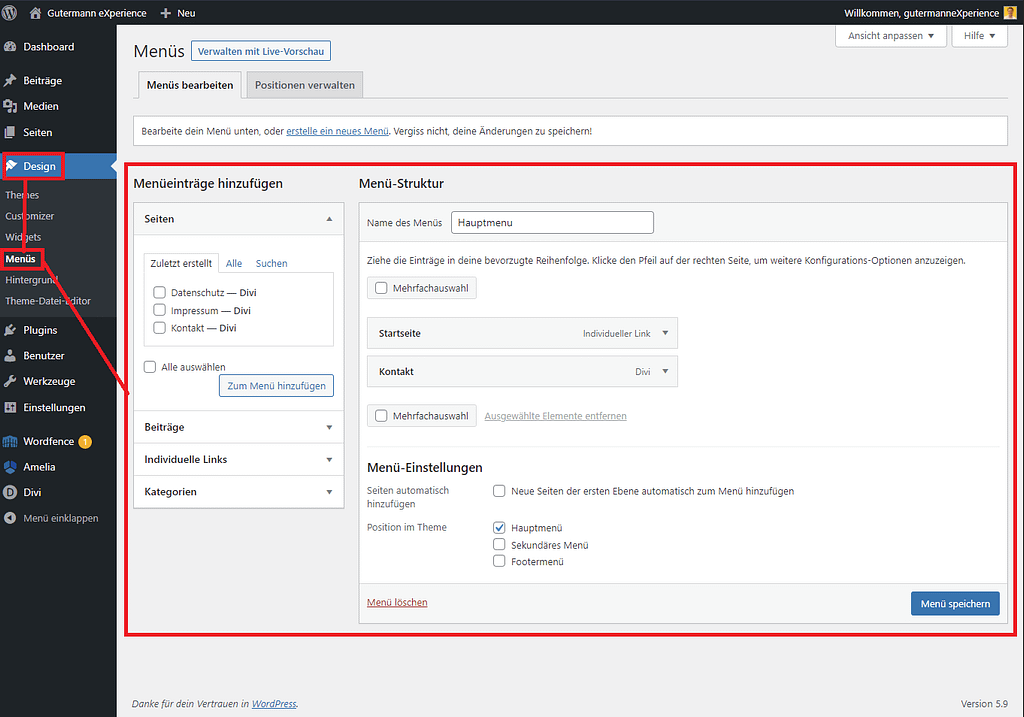Open Wordfence via its shield icon
The height and width of the screenshot is (717, 1024).
(11, 441)
